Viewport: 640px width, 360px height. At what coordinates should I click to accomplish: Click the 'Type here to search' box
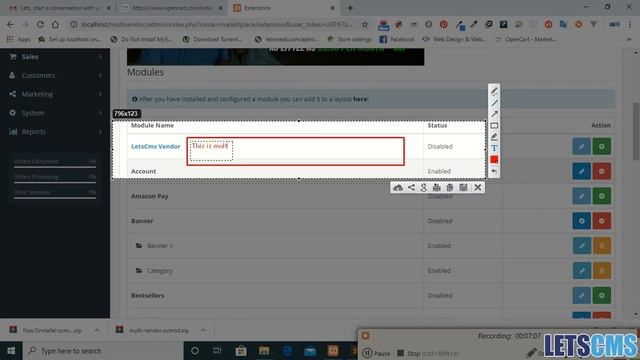[x=102, y=351]
